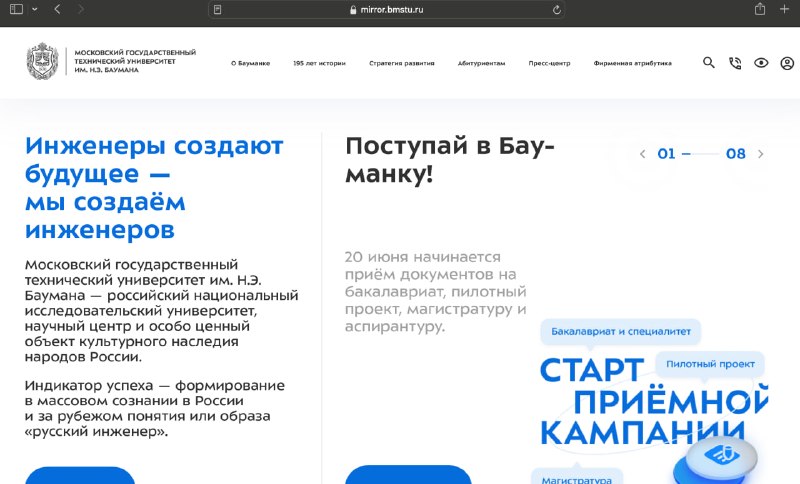The height and width of the screenshot is (484, 800).
Task: Open the sidebar dropdown chevron in Safari toolbar
Action: pyautogui.click(x=35, y=9)
